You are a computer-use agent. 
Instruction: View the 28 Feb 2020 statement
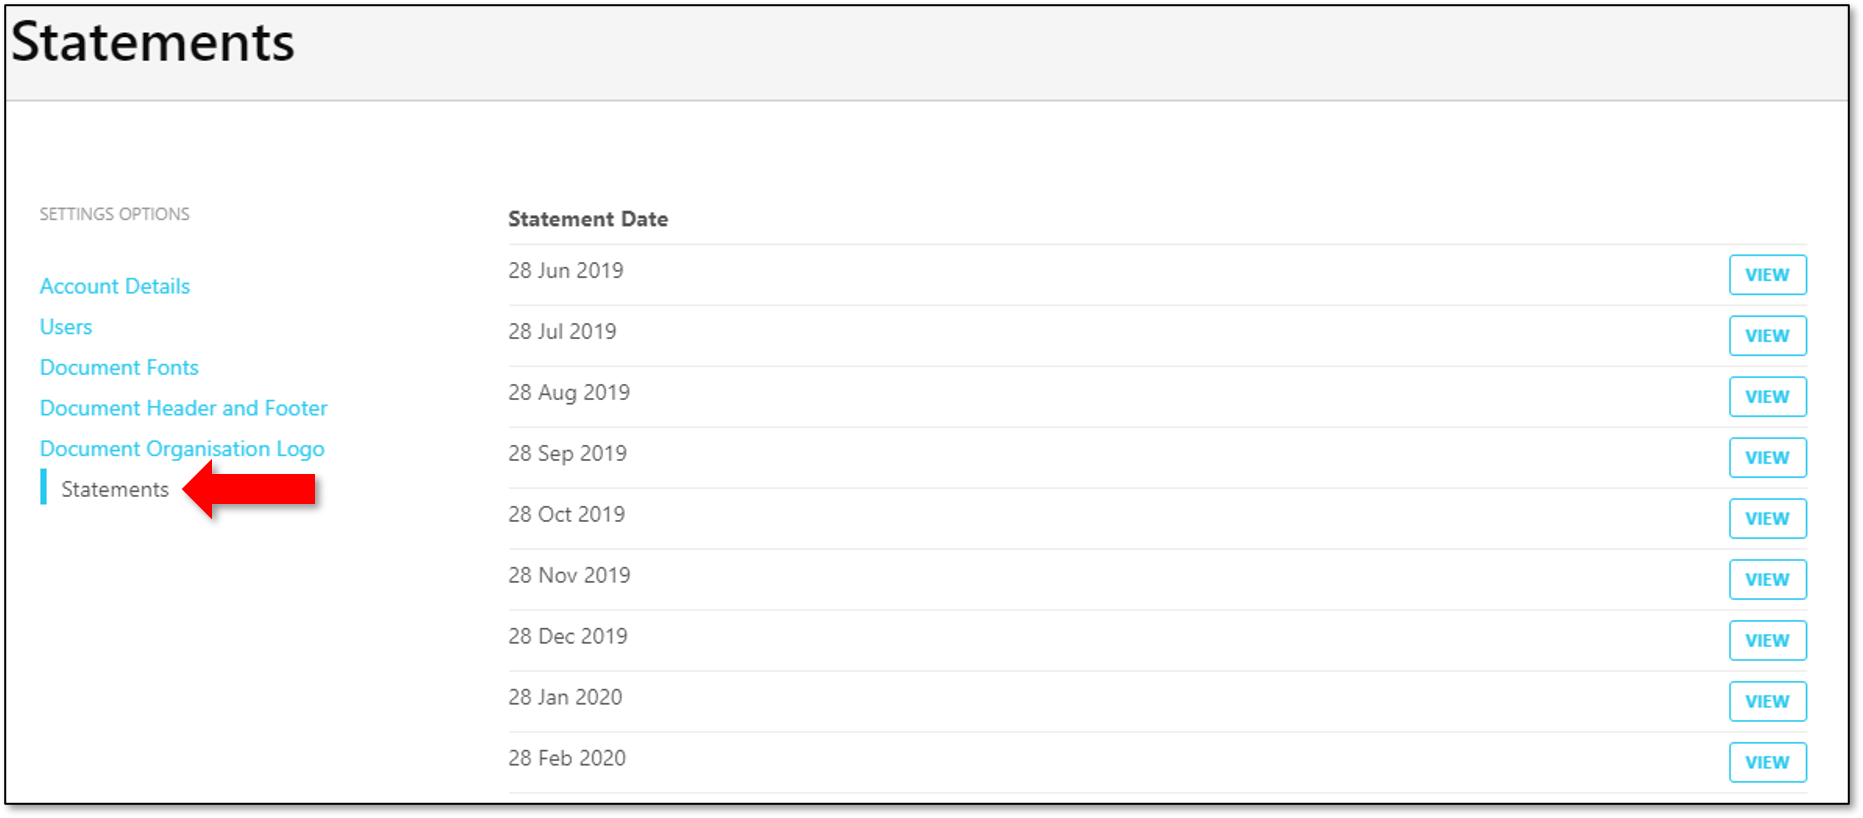pyautogui.click(x=1767, y=763)
